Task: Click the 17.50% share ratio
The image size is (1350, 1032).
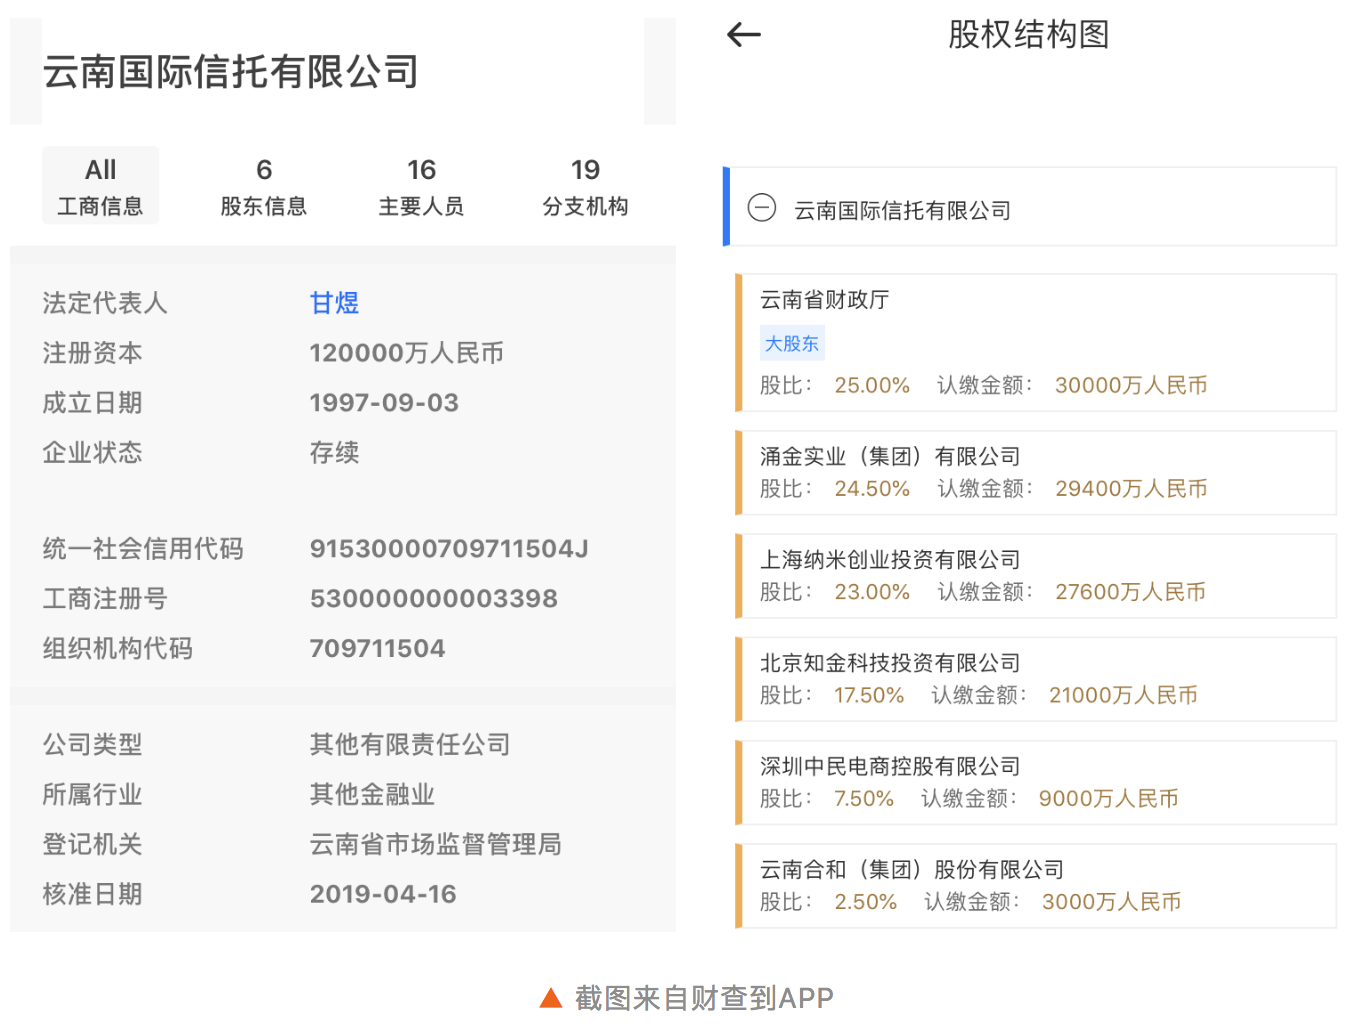Action: [869, 695]
